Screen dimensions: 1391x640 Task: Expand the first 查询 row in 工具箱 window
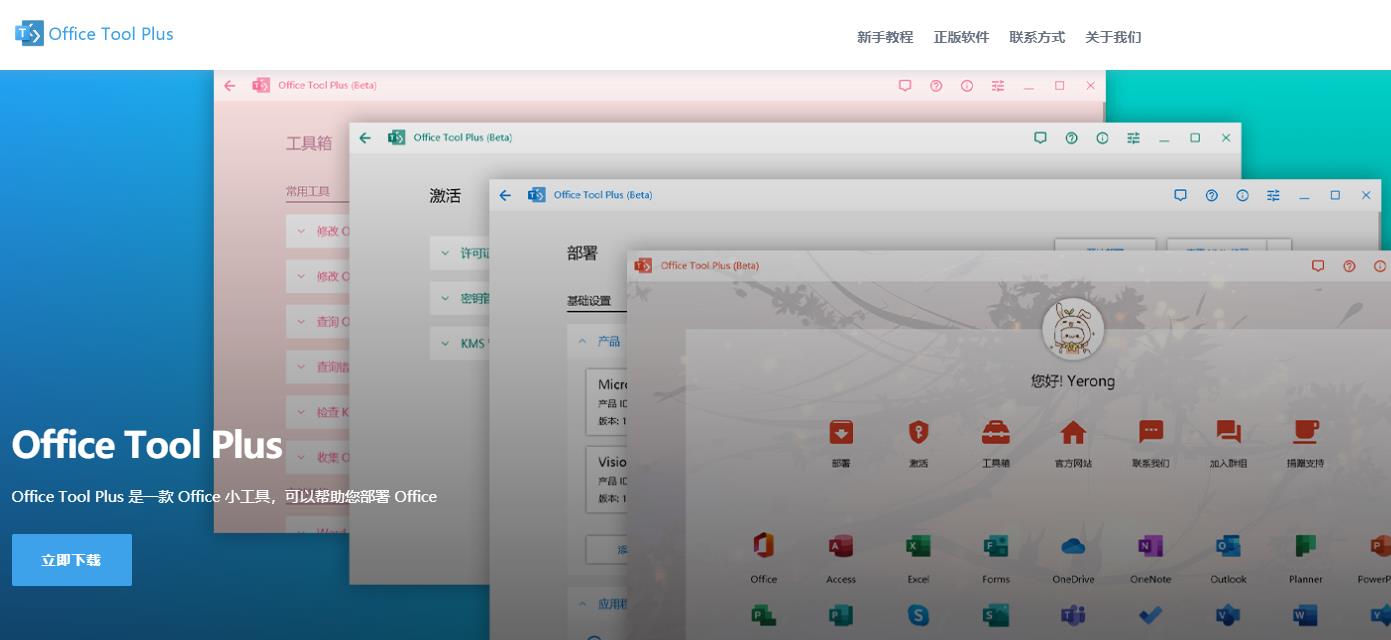click(318, 321)
